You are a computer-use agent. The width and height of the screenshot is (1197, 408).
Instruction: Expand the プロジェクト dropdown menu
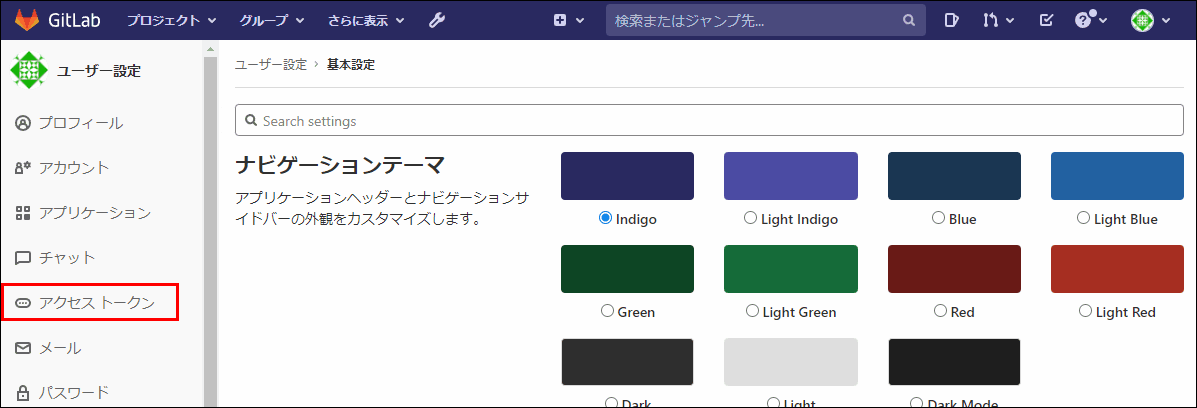[171, 21]
